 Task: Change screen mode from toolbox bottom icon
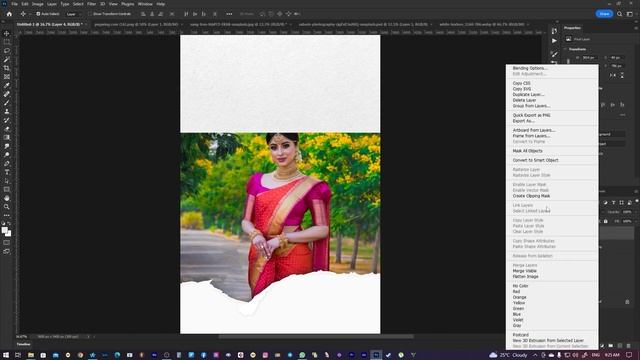point(7,251)
